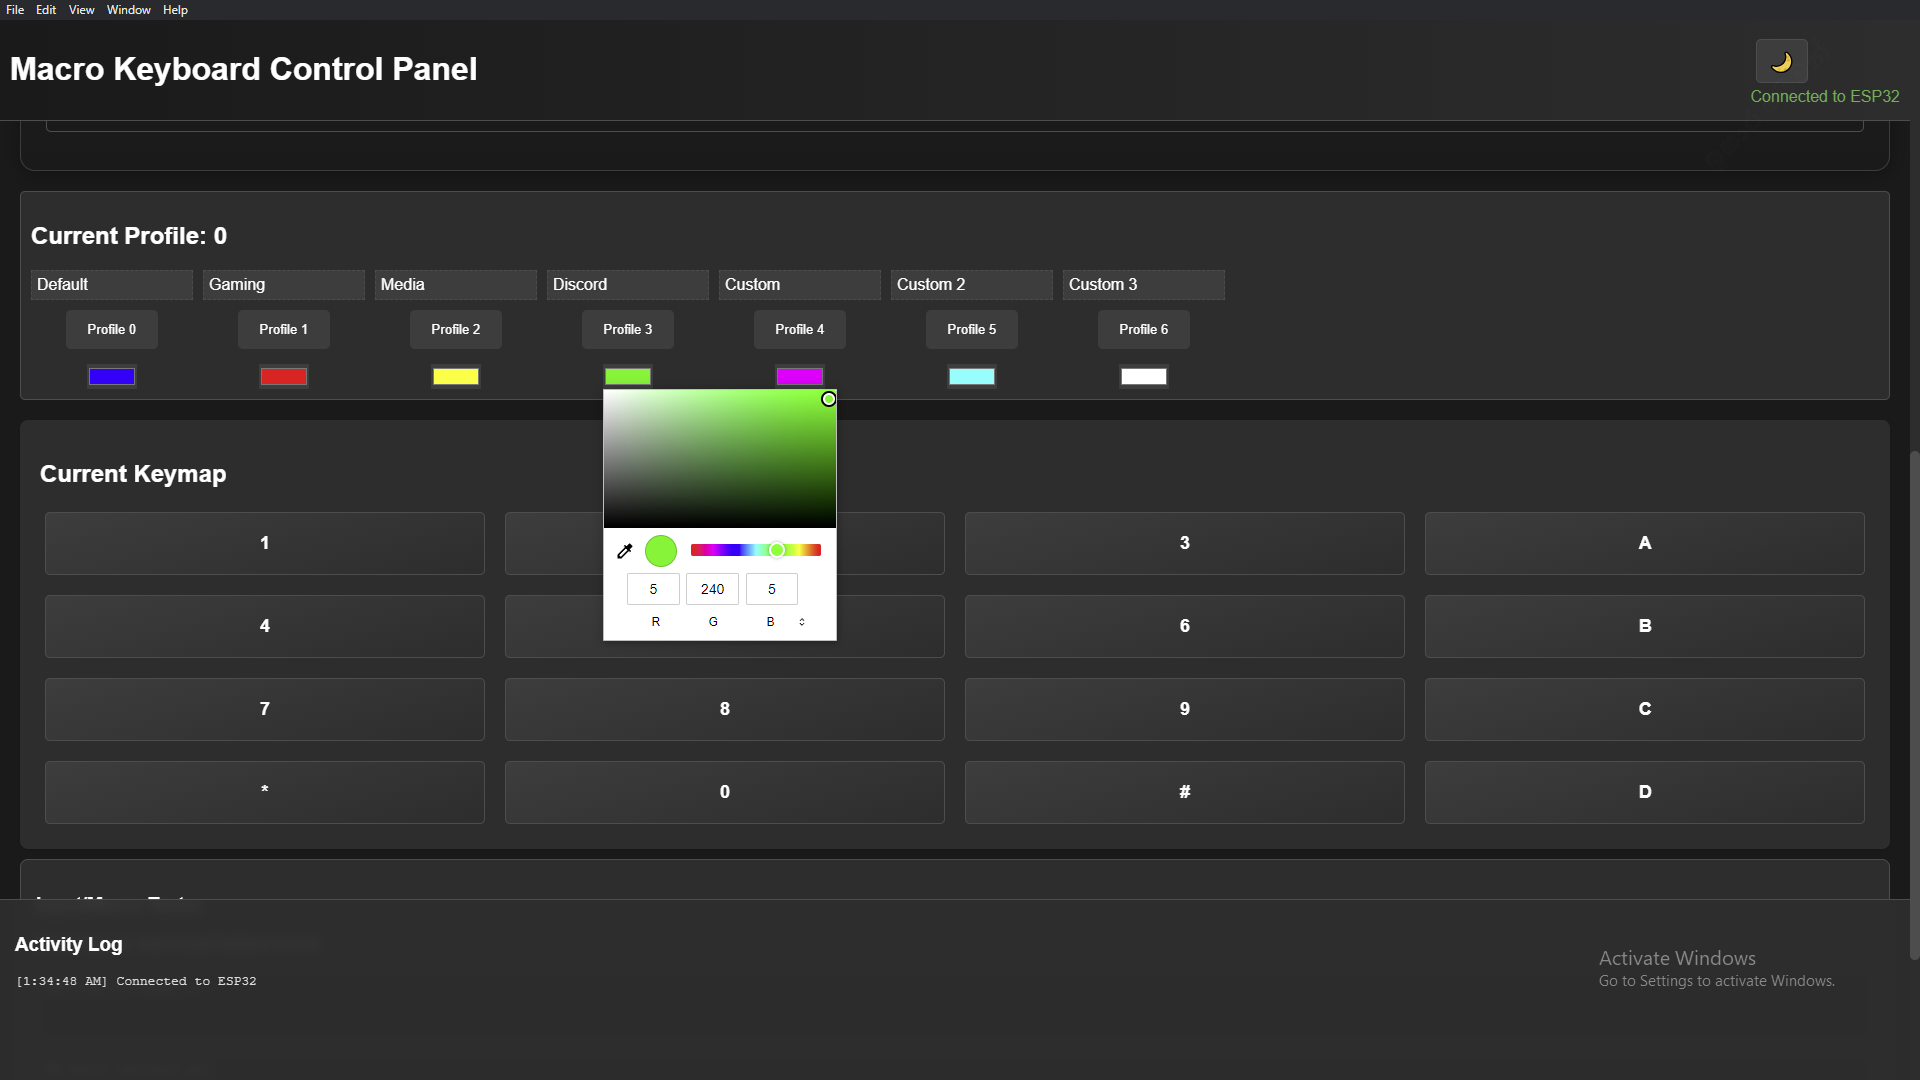Select the red swatch under the Gaming profile

tap(283, 376)
